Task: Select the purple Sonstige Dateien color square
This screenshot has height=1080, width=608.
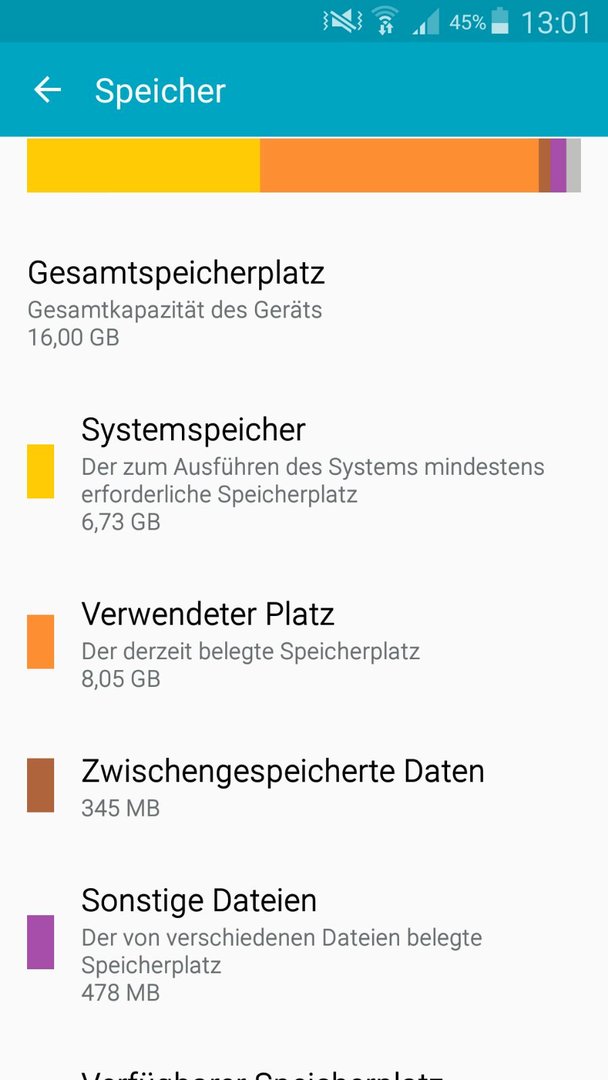Action: coord(41,942)
